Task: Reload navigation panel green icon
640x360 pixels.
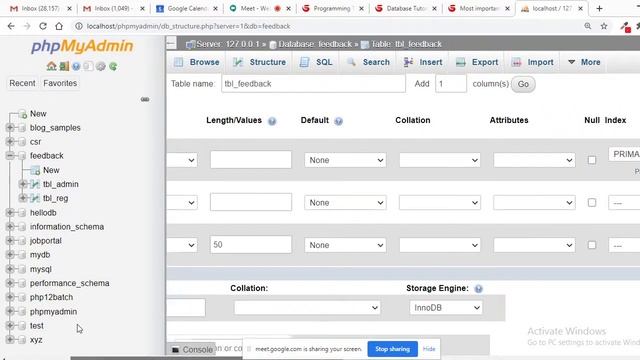Action: (113, 66)
